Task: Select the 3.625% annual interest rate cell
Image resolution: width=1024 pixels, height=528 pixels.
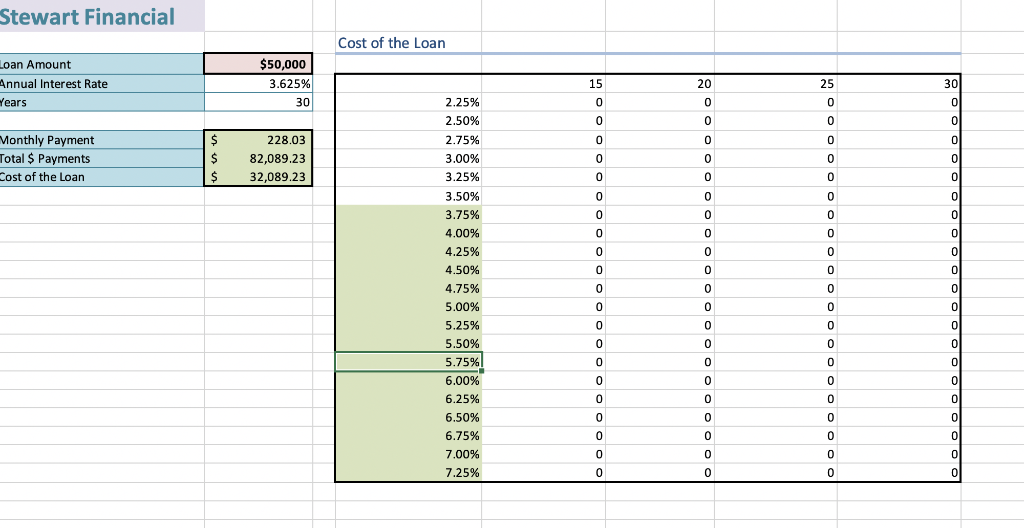Action: (x=258, y=84)
